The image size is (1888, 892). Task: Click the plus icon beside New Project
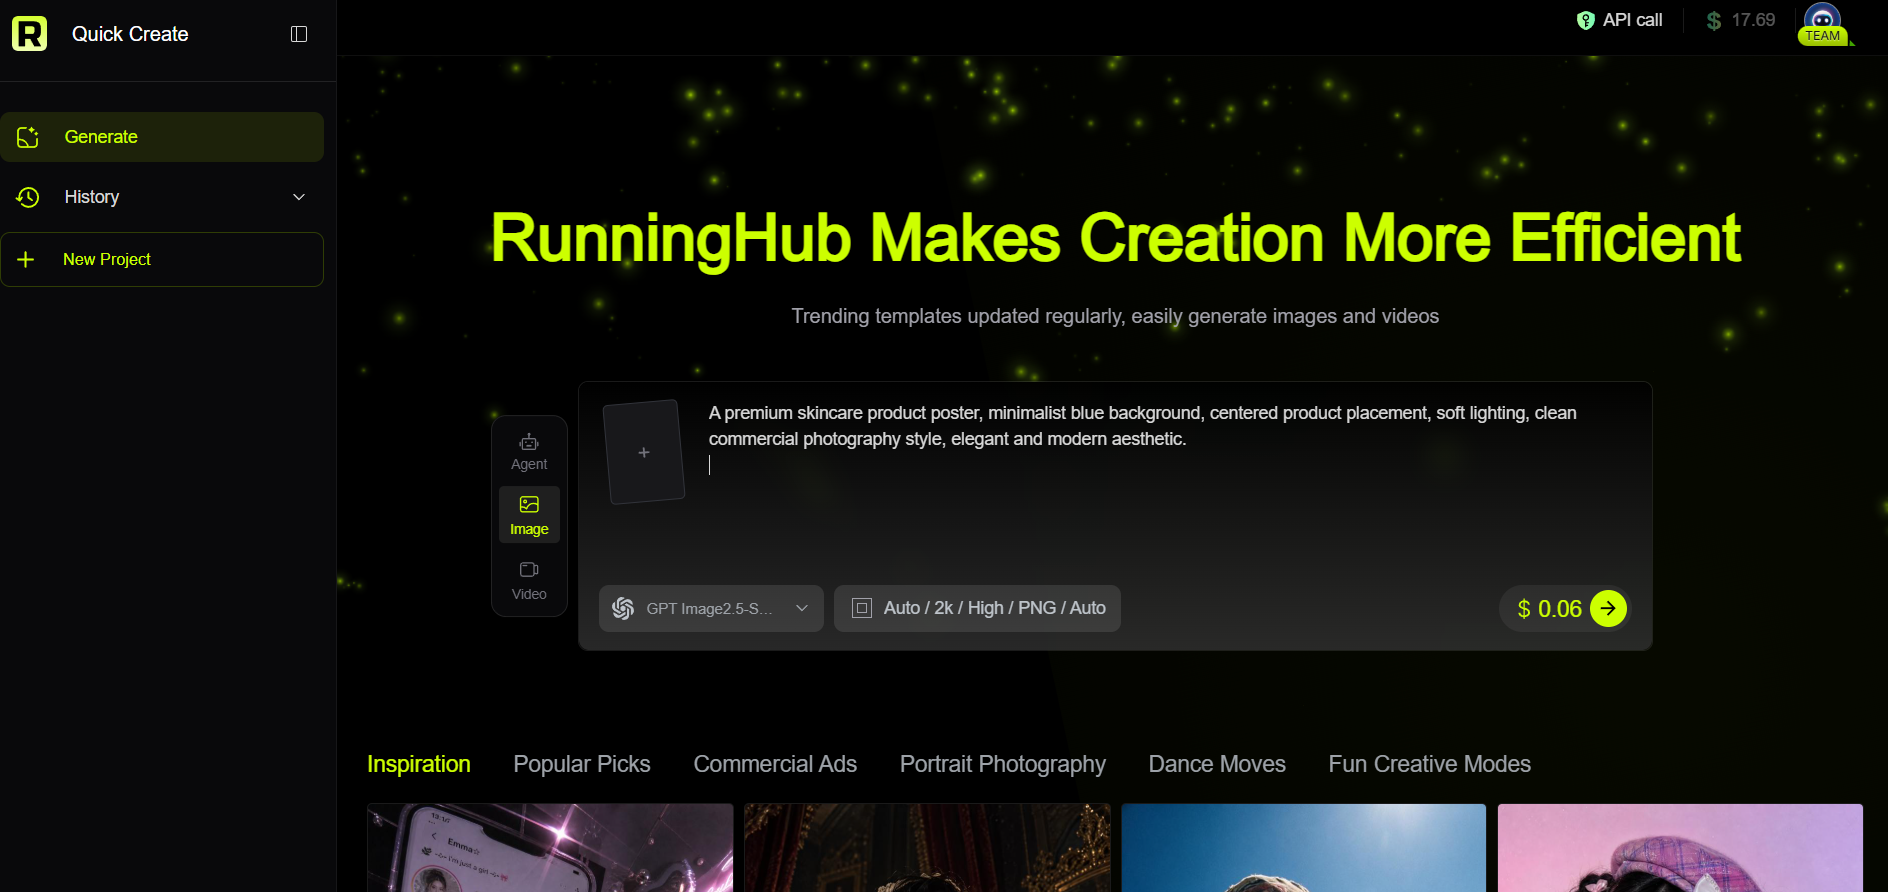pyautogui.click(x=26, y=260)
